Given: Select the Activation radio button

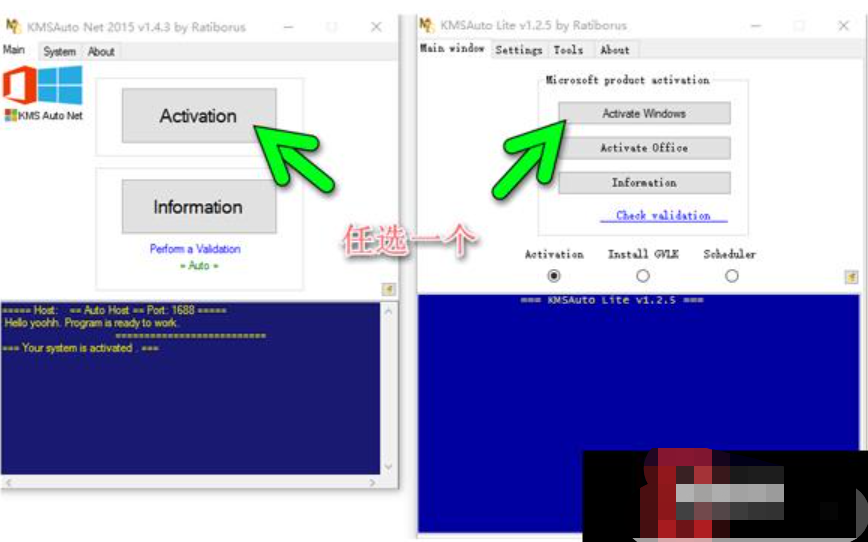Looking at the screenshot, I should click(x=554, y=276).
